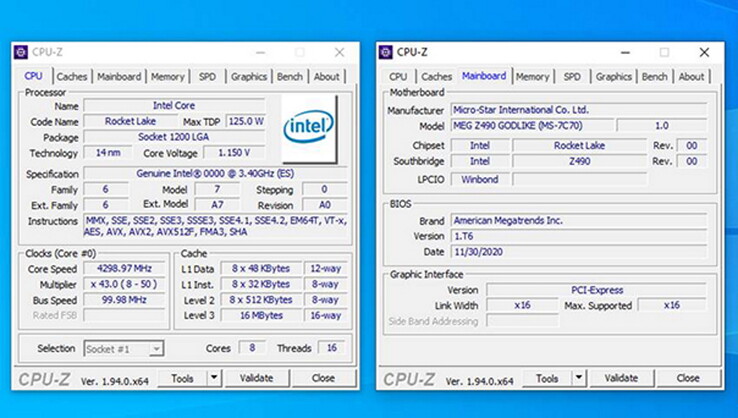Viewport: 738px width, 418px height.
Task: Click Close button in right CPU-Z window
Action: click(x=688, y=378)
